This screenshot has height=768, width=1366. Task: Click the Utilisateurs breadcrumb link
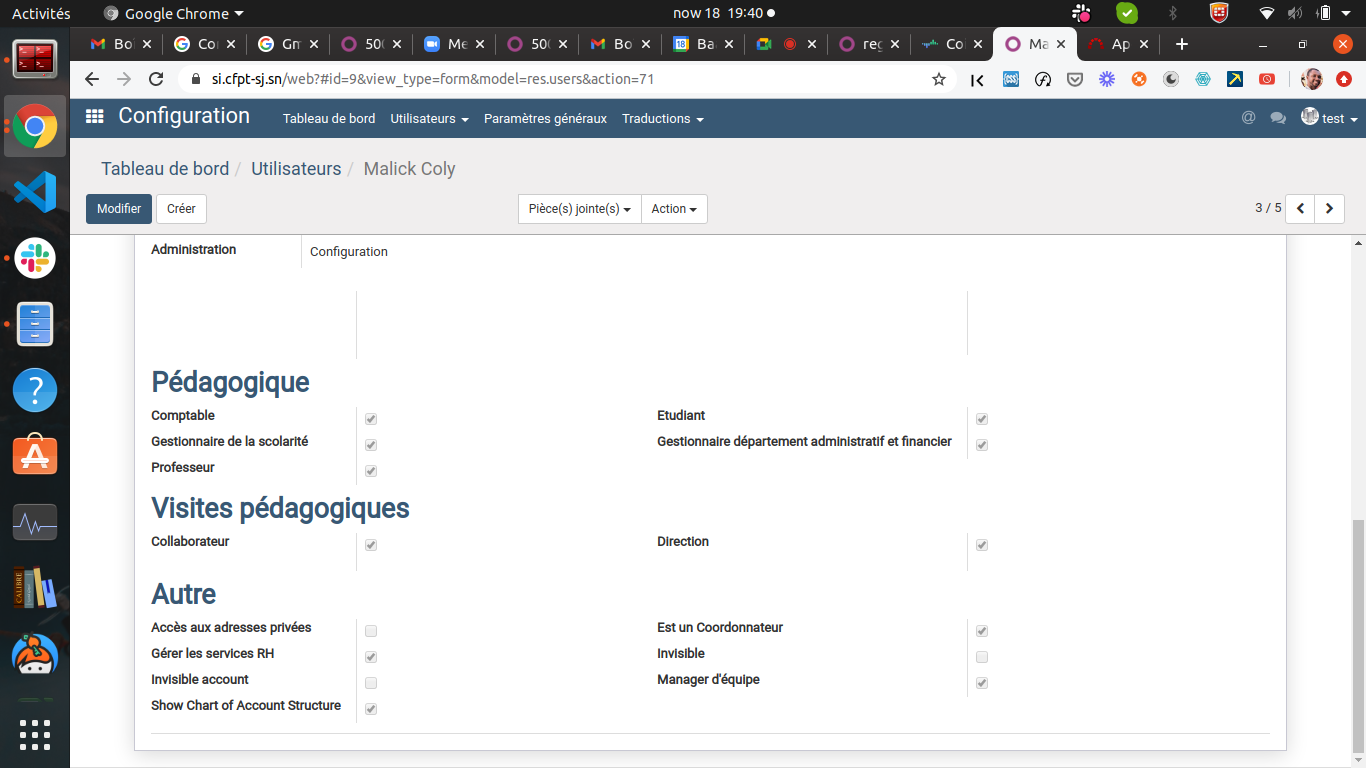pyautogui.click(x=296, y=169)
